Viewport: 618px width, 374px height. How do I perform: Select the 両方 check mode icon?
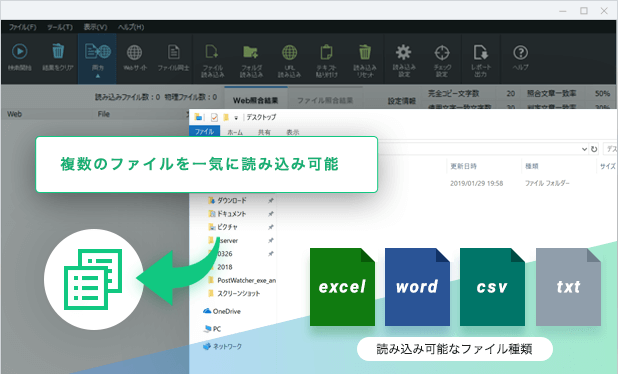[97, 51]
